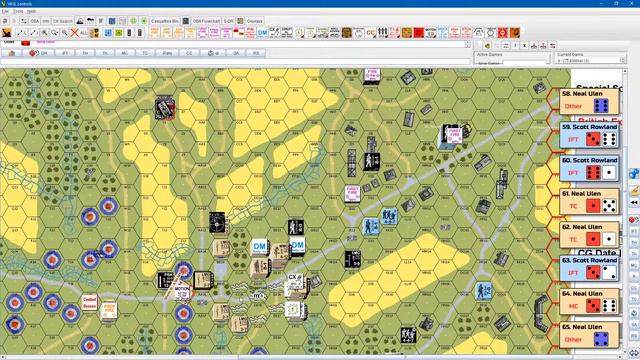This screenshot has width=640, height=360.
Task: Click the dark map icon beside Casualties Bin
Action: (186, 21)
